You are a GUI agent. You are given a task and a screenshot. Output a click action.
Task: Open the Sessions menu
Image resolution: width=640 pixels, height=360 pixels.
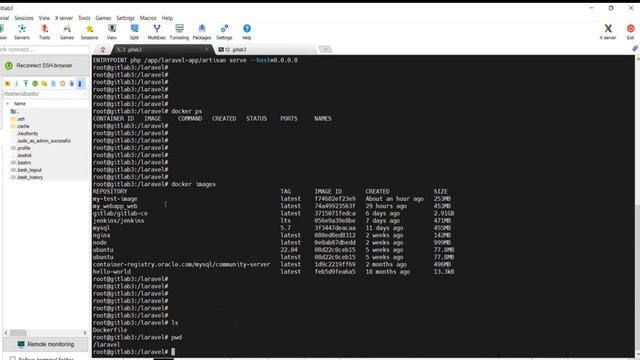(x=24, y=18)
